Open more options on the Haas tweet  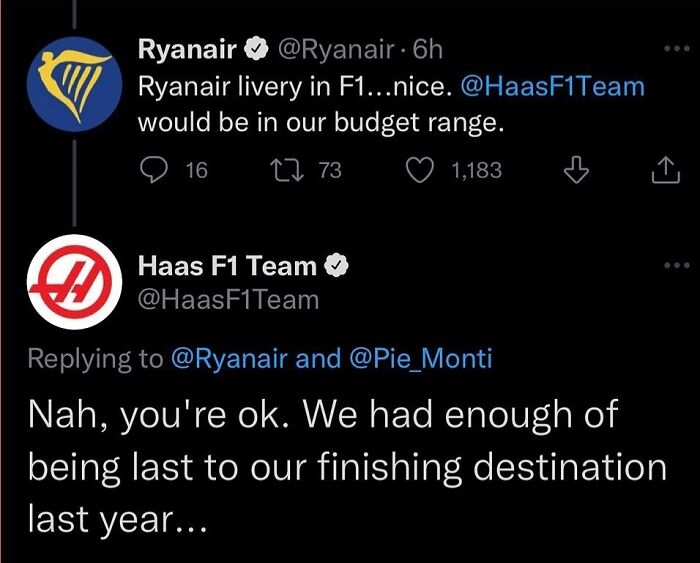click(x=677, y=266)
